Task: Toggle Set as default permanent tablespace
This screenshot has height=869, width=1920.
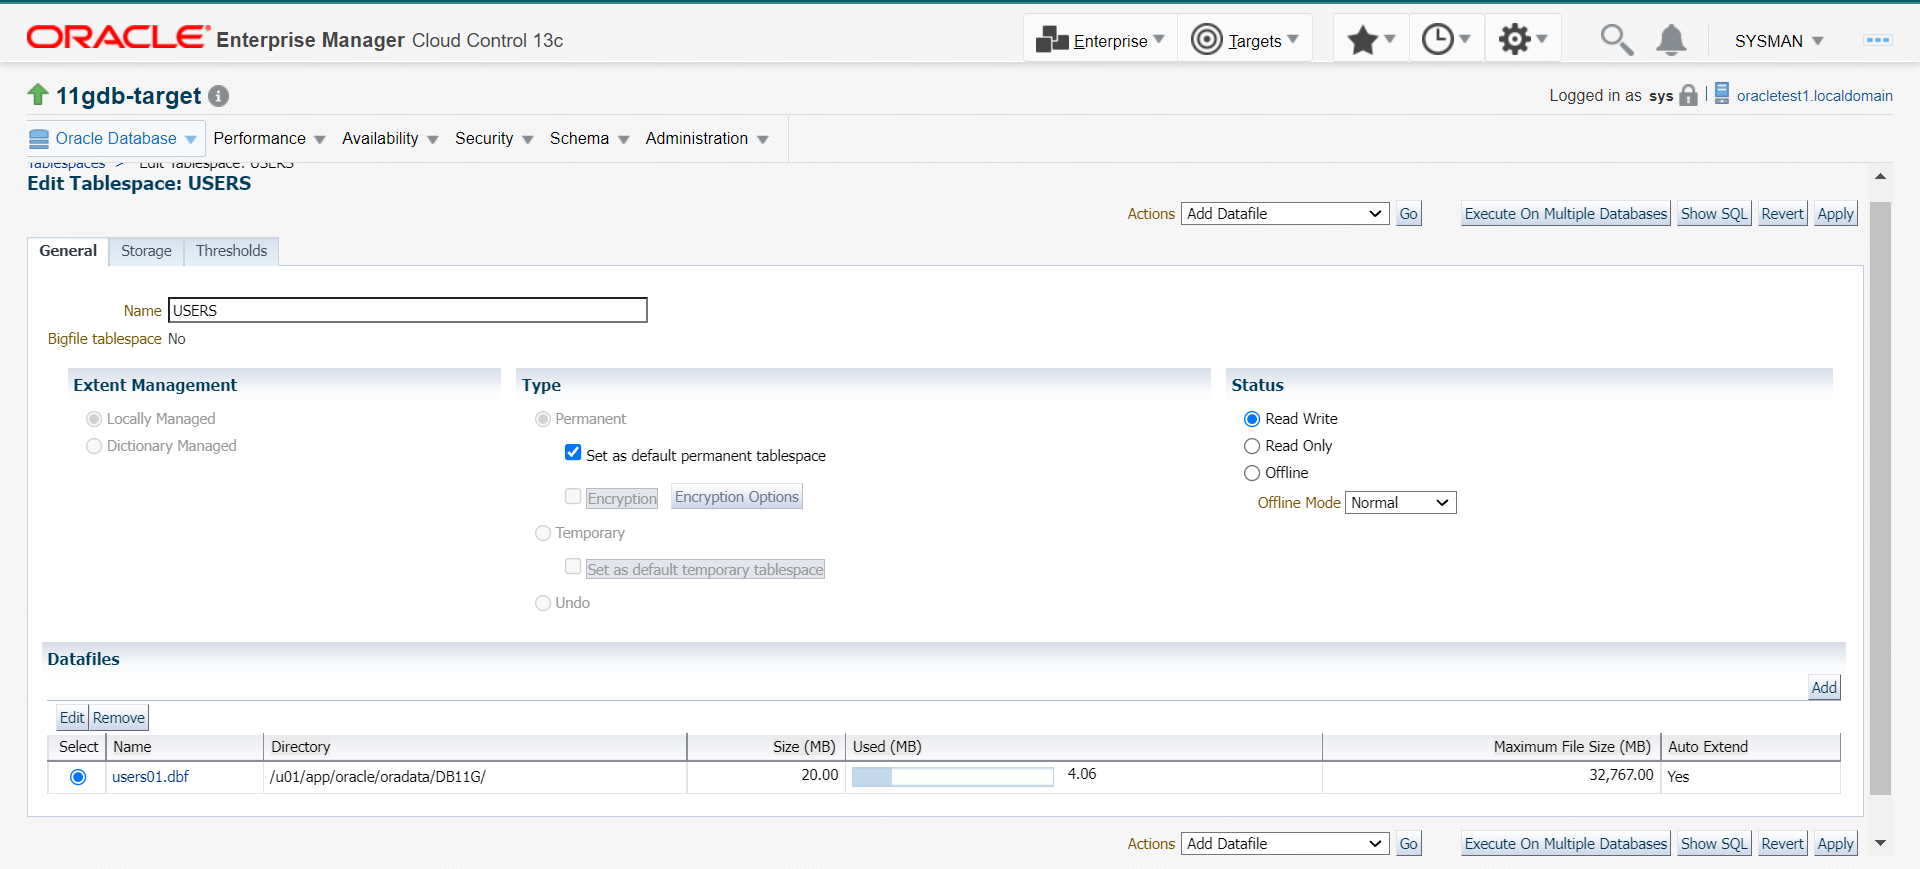Action: 573,452
